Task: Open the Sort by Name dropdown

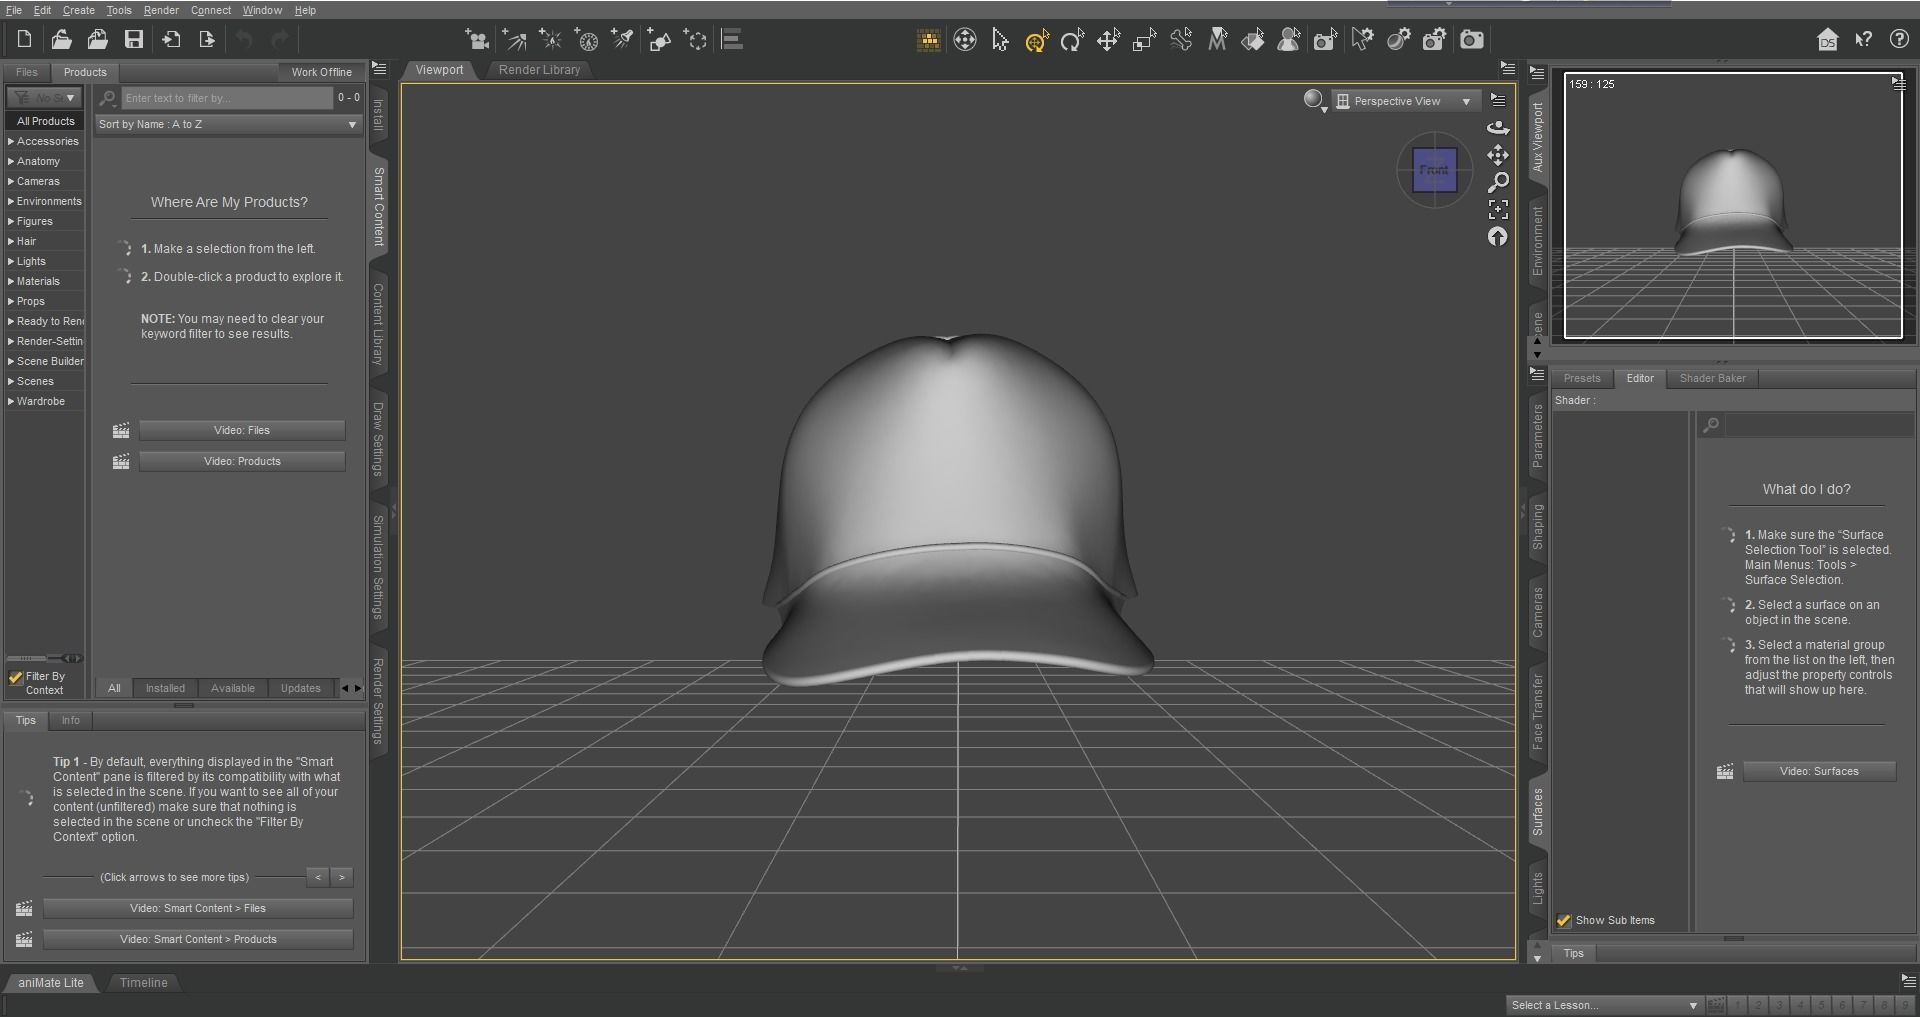Action: pos(228,124)
